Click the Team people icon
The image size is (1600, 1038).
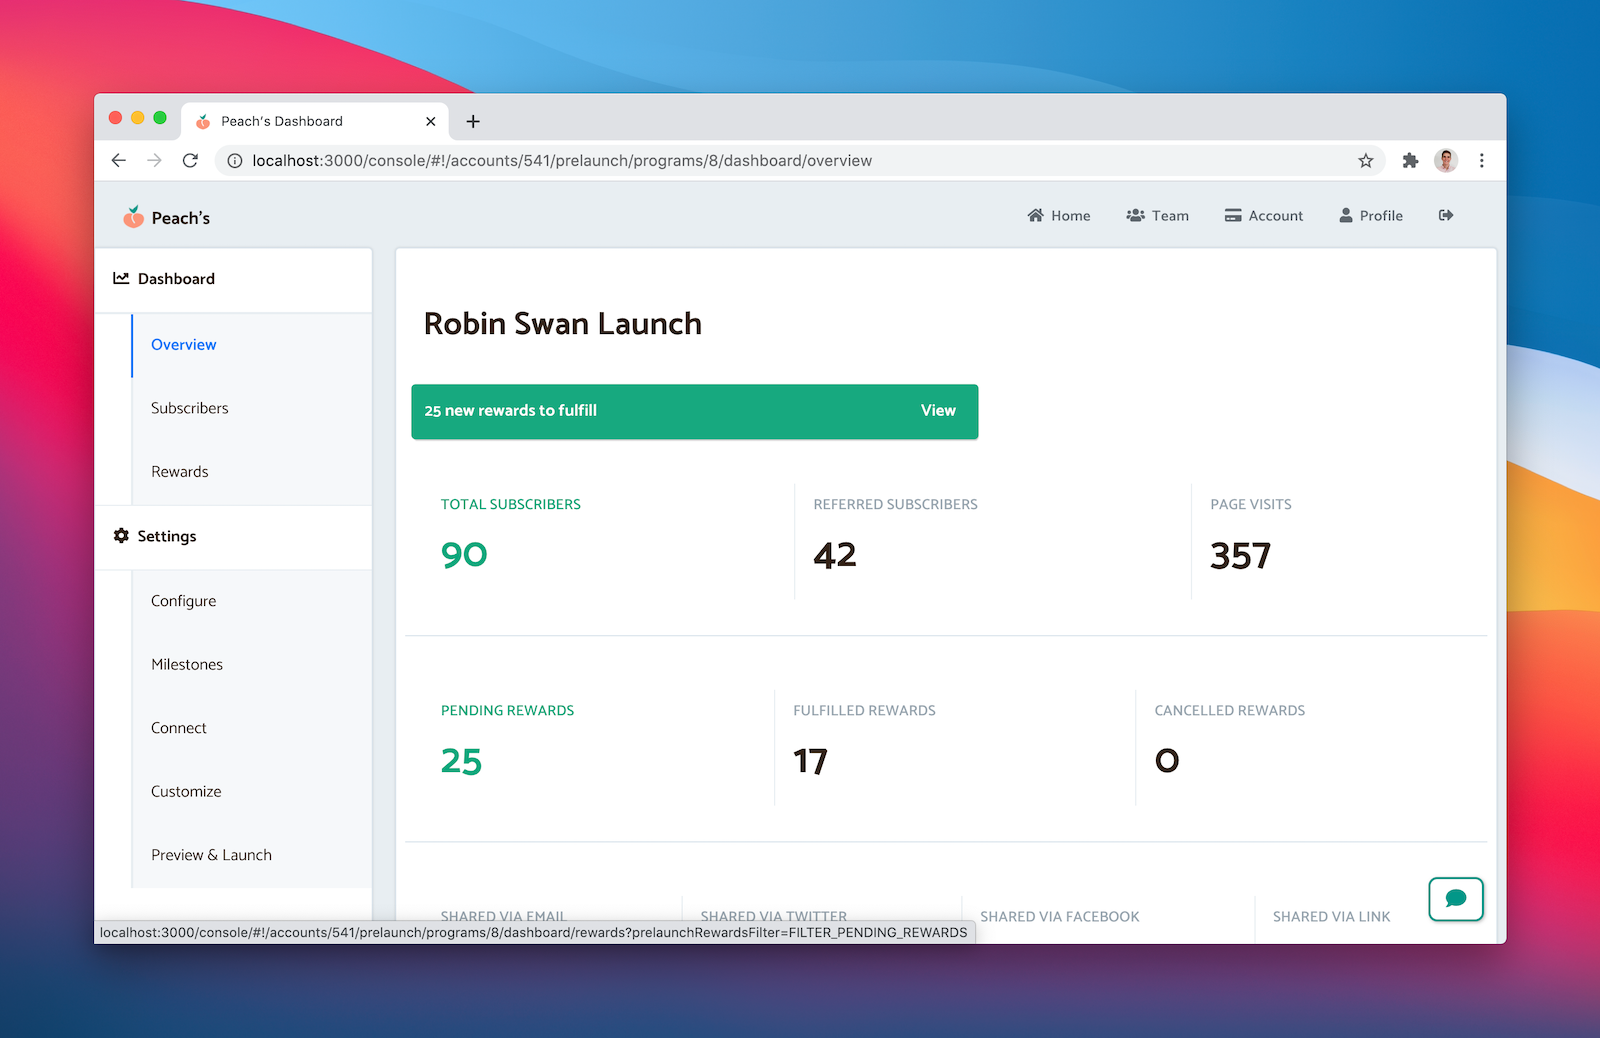(1135, 215)
